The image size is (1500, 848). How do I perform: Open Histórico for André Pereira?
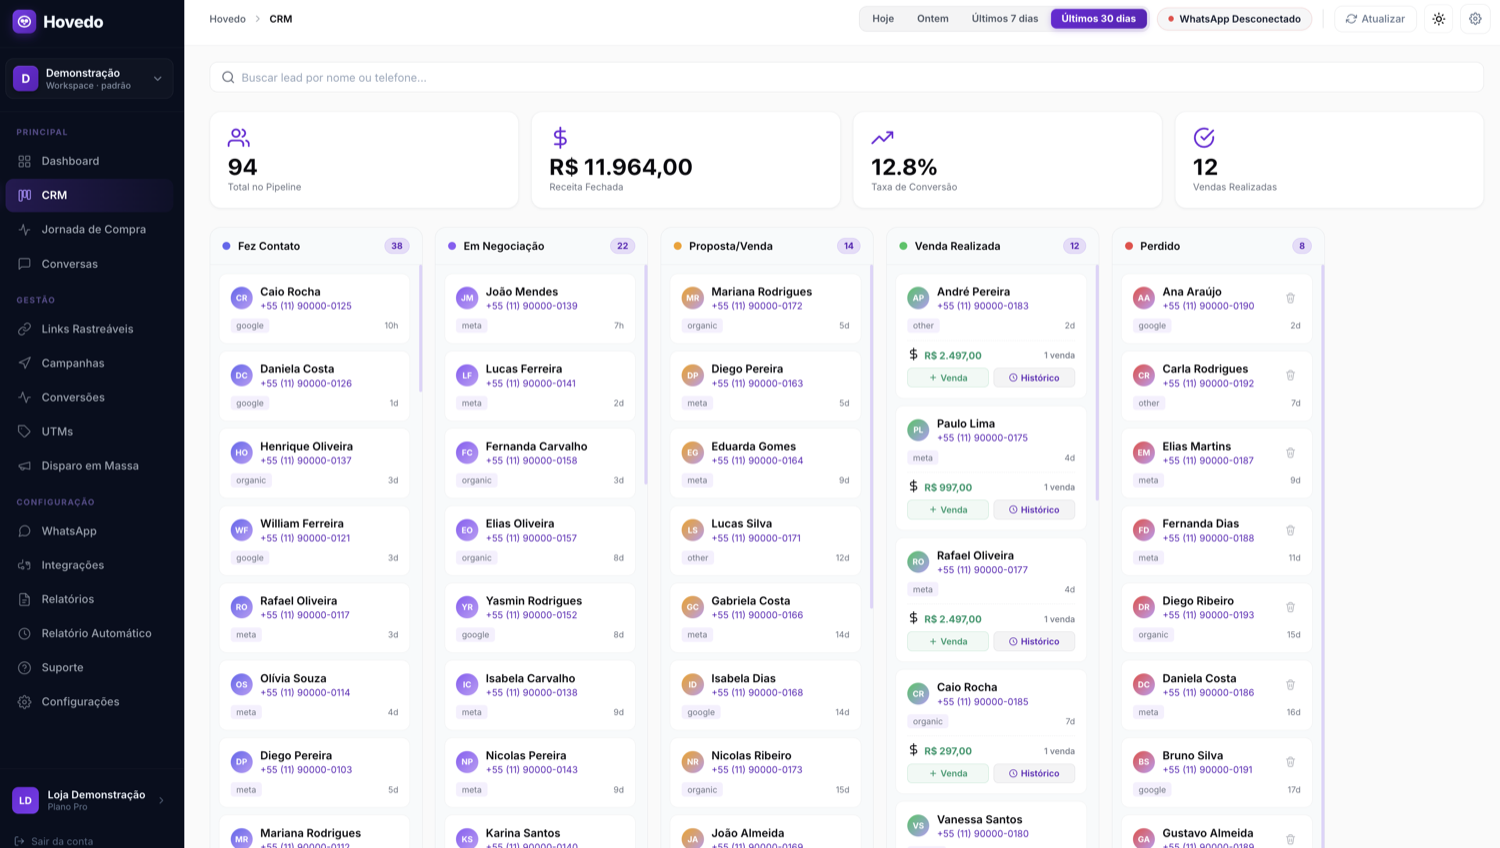point(1034,378)
